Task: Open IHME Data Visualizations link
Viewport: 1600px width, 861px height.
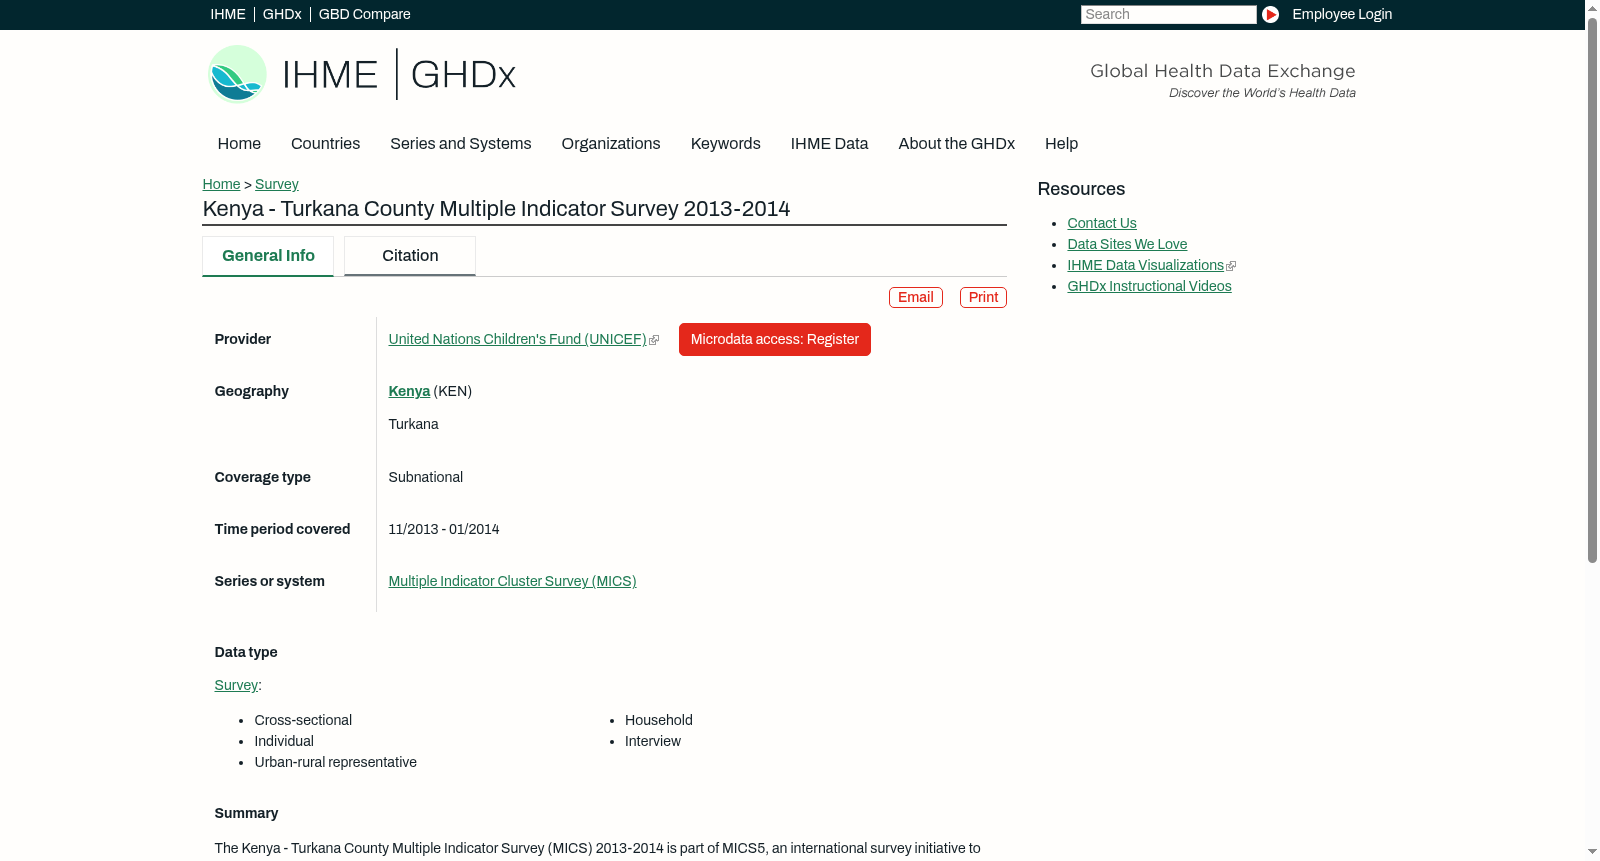Action: tap(1145, 266)
